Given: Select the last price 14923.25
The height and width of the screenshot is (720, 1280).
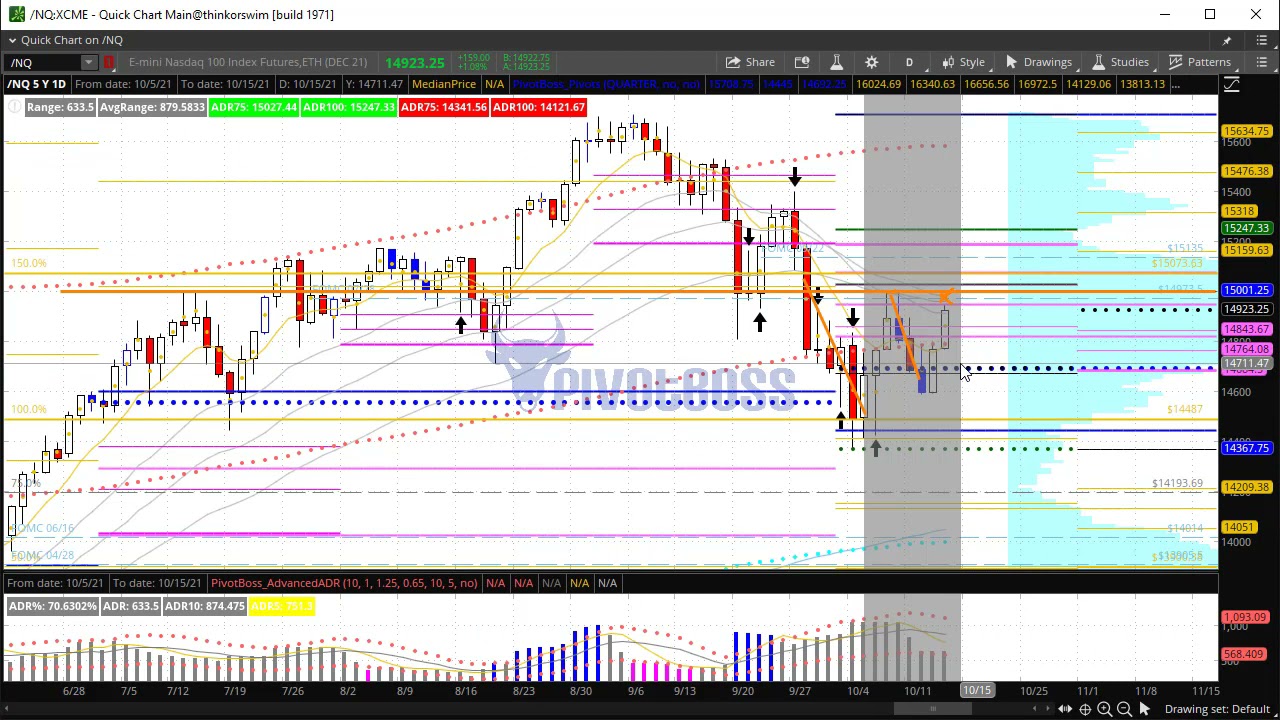Looking at the screenshot, I should 415,63.
